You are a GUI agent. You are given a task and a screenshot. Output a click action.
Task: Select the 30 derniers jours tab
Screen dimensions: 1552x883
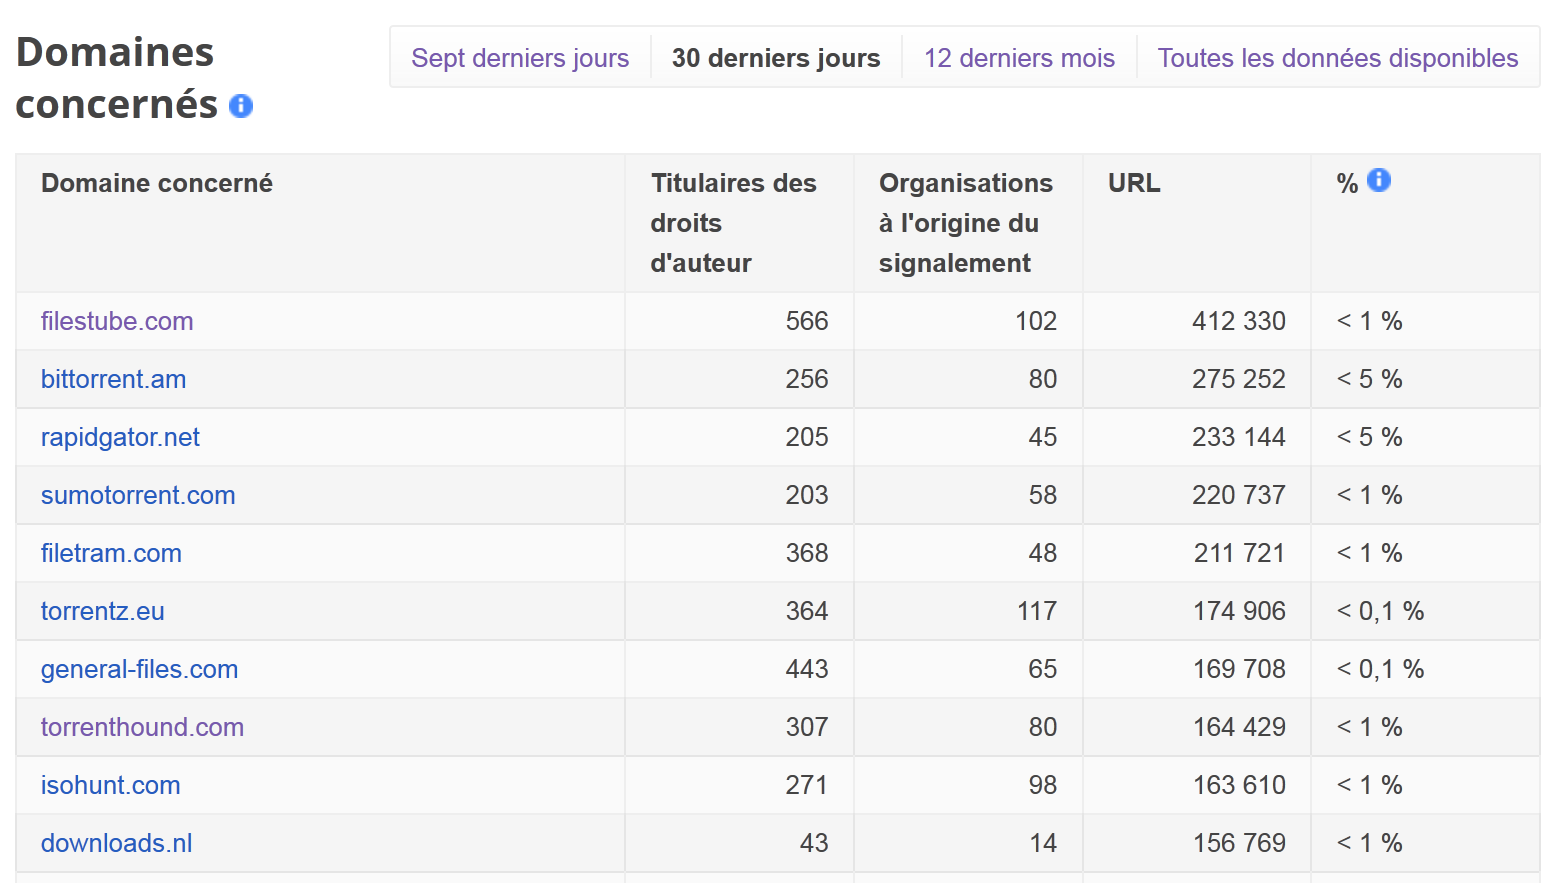(776, 58)
